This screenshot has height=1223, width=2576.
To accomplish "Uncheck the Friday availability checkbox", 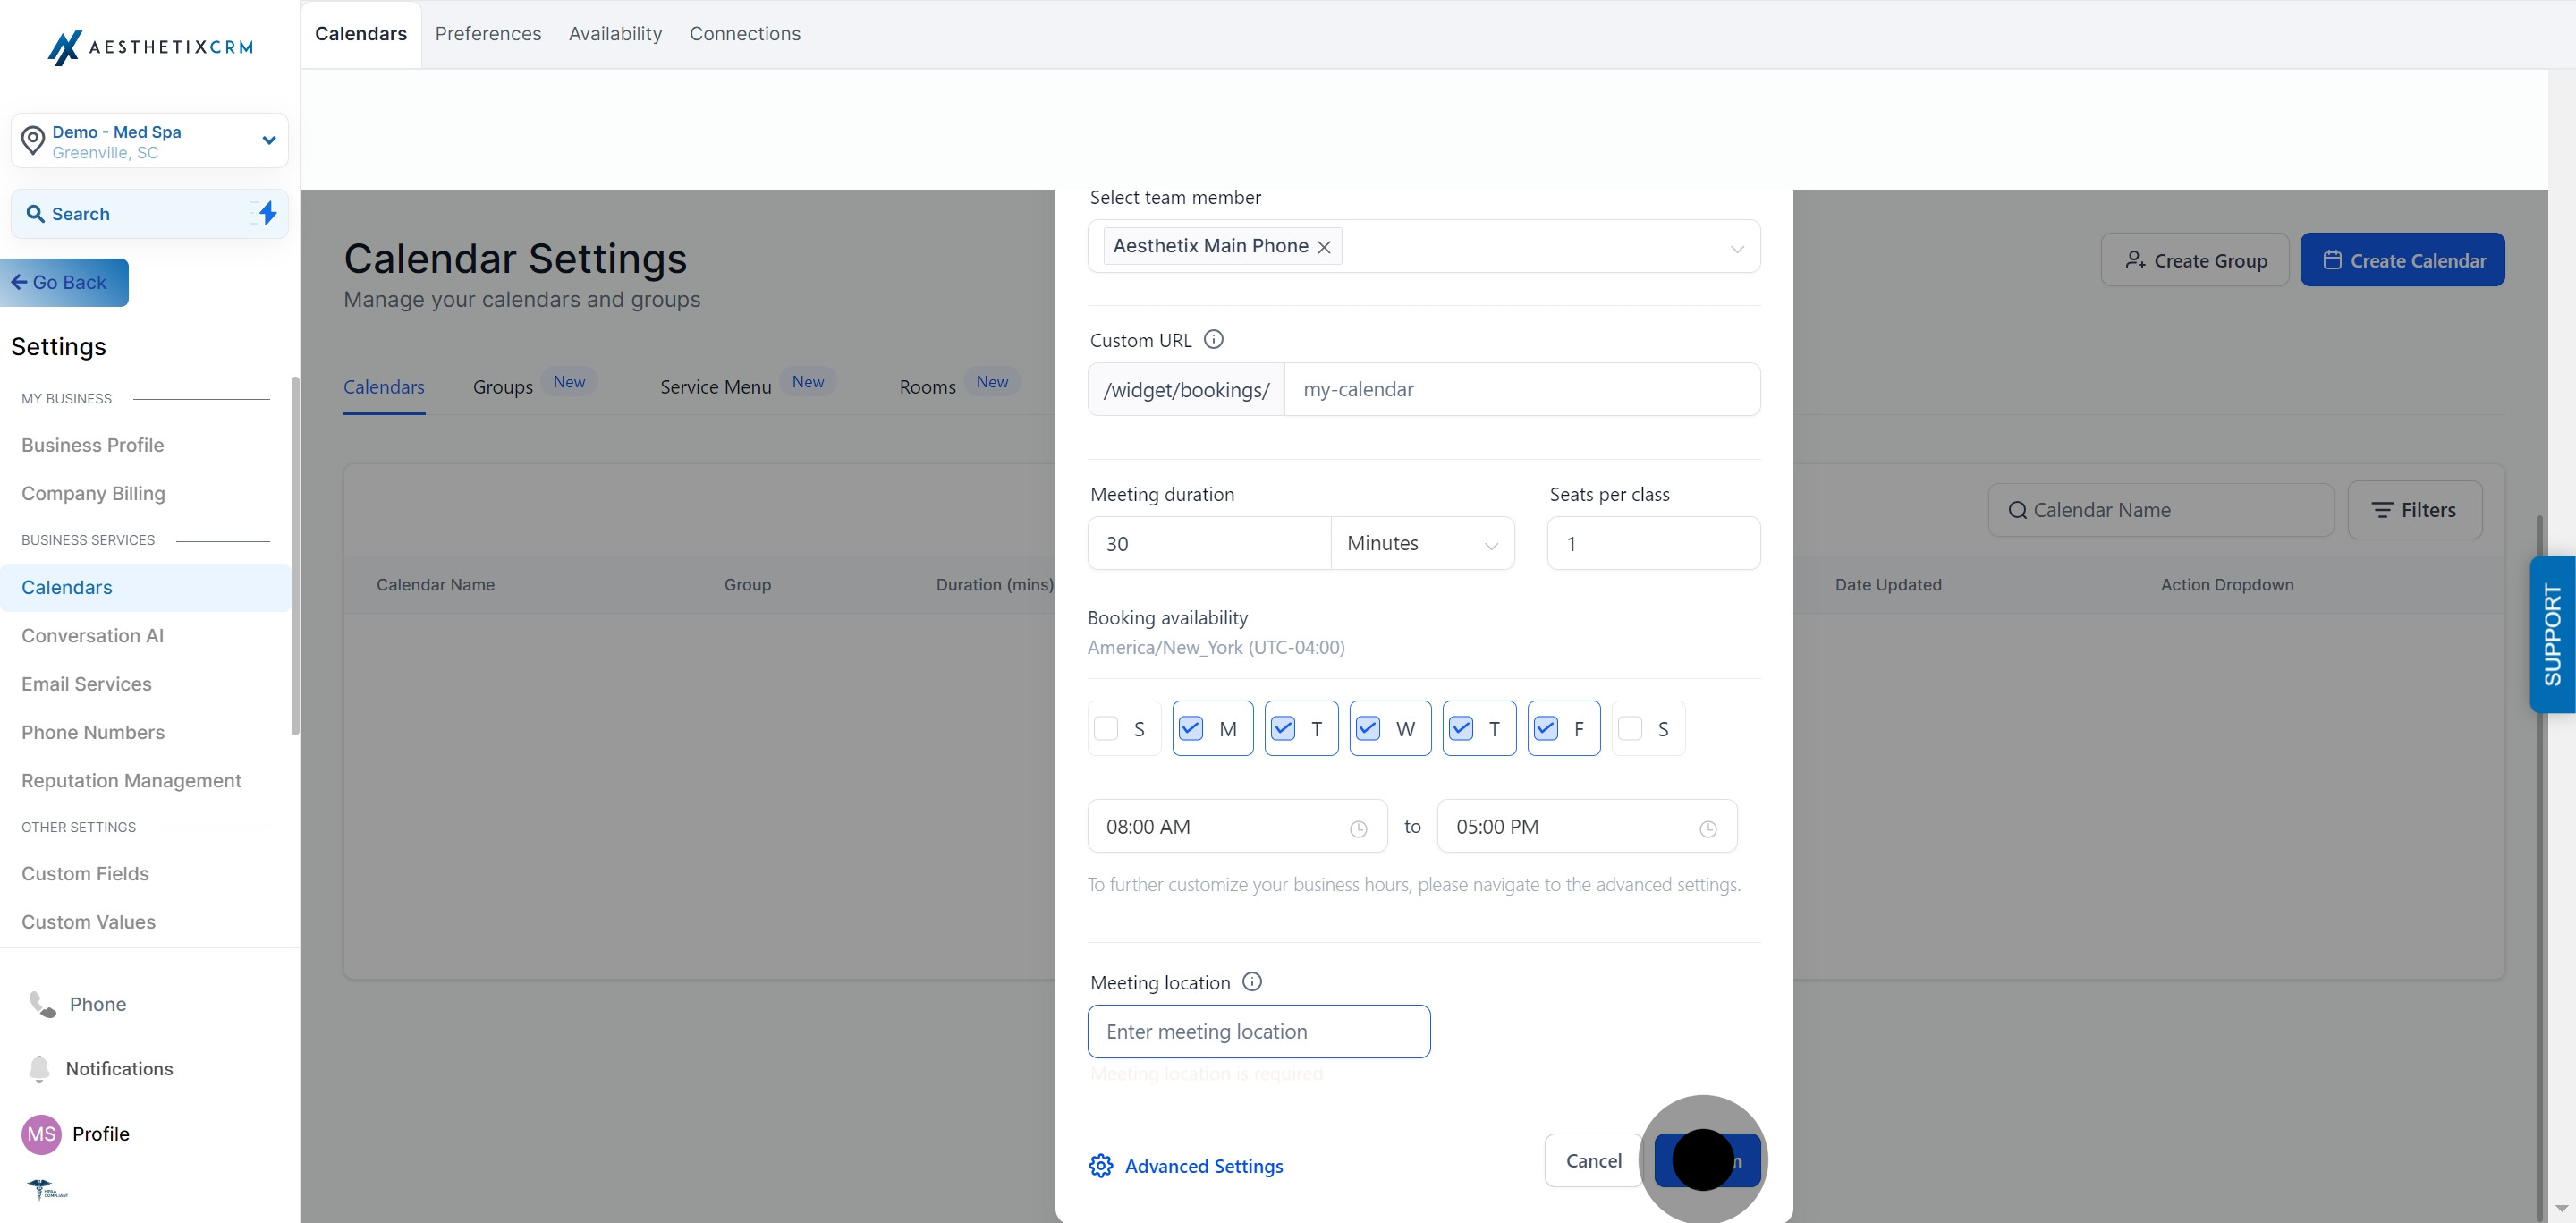I will (1545, 728).
